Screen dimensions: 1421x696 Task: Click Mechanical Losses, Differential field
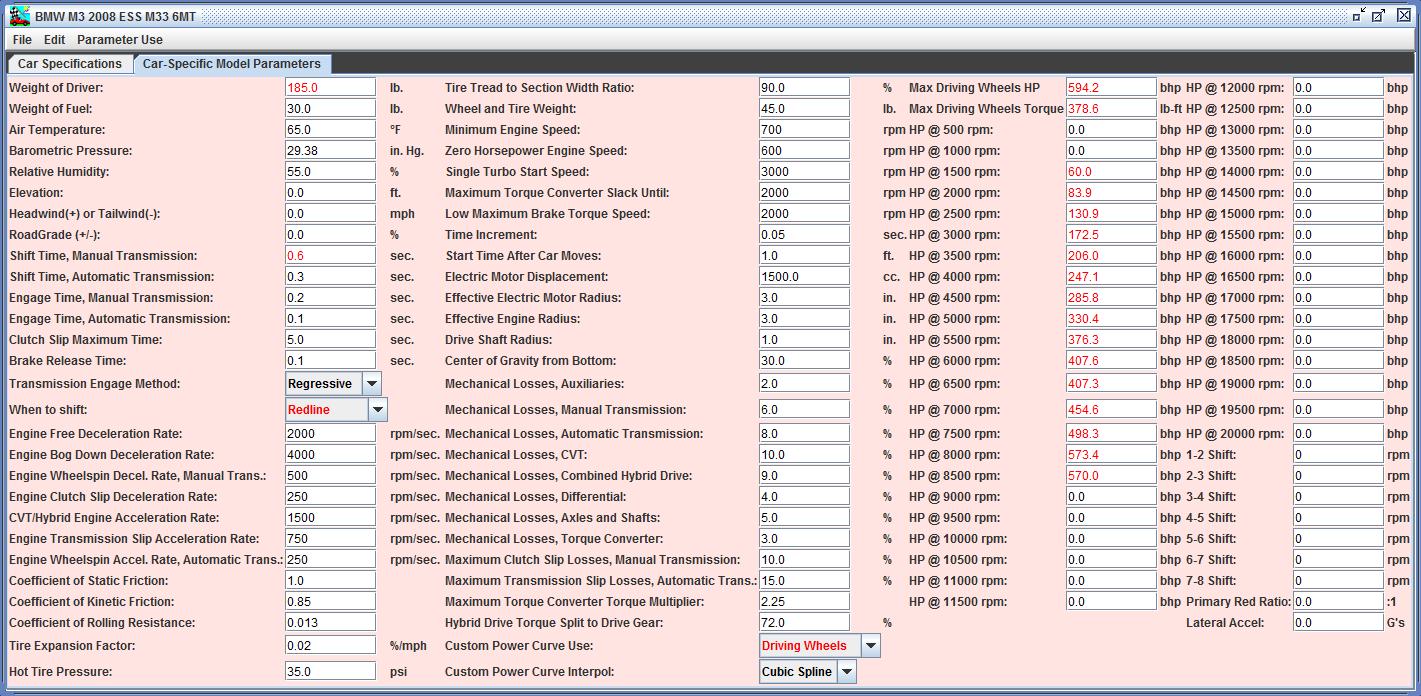coord(804,497)
